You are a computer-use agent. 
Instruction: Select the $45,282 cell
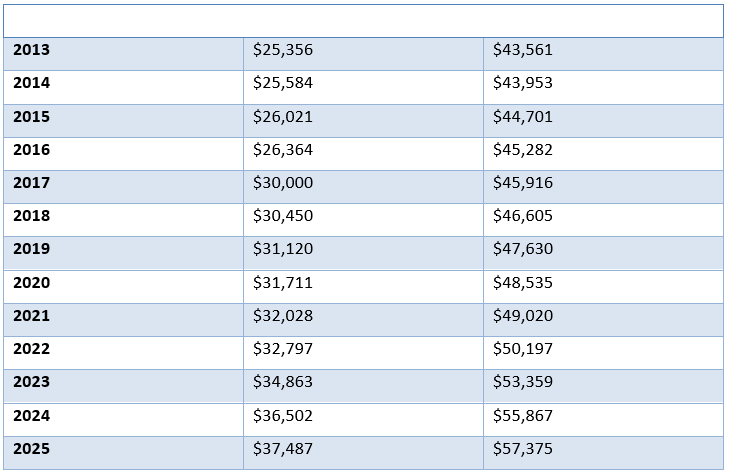click(x=523, y=150)
